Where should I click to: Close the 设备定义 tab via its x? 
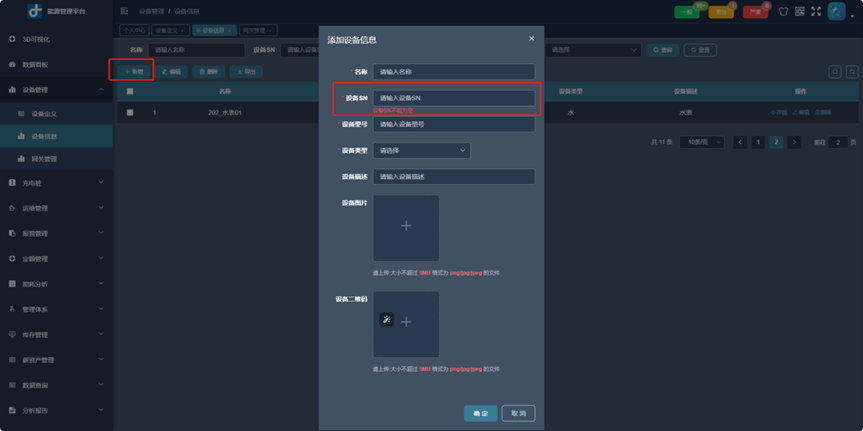[182, 30]
